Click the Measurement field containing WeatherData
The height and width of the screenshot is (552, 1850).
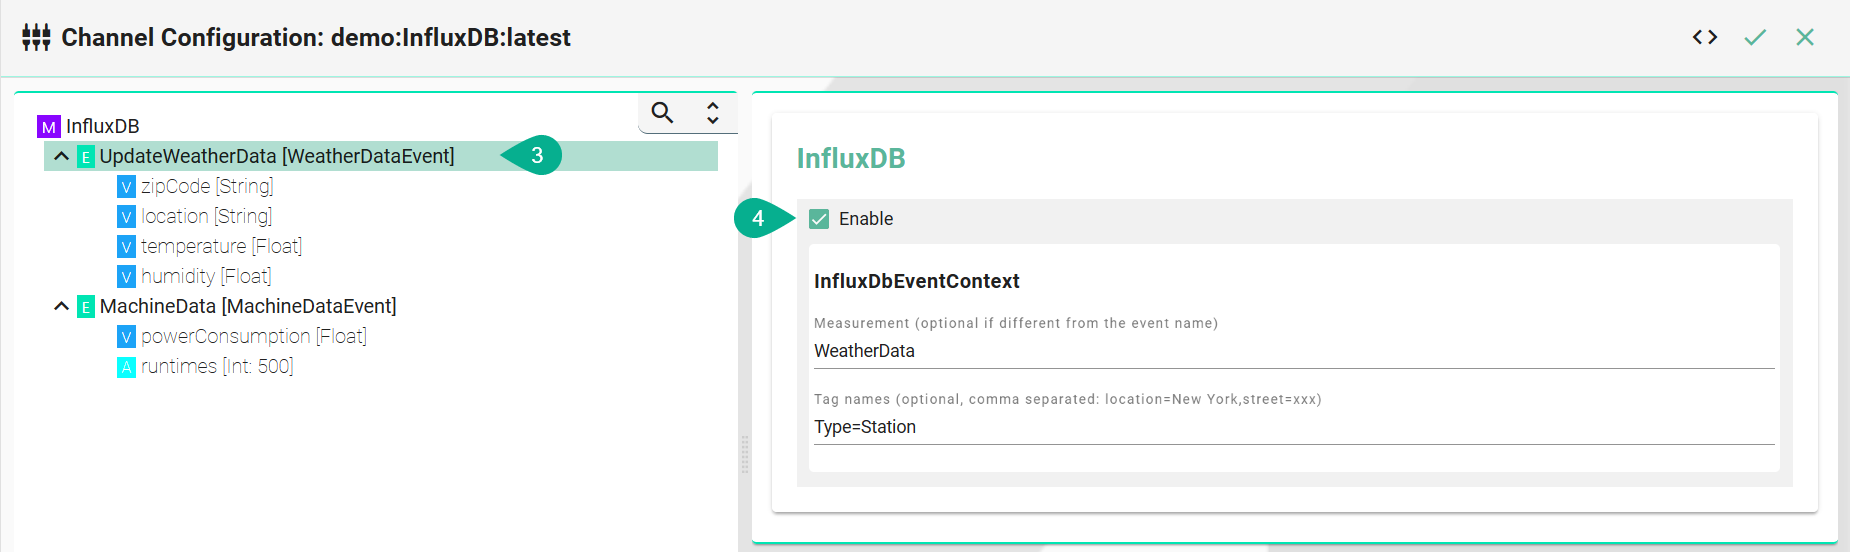click(1293, 351)
